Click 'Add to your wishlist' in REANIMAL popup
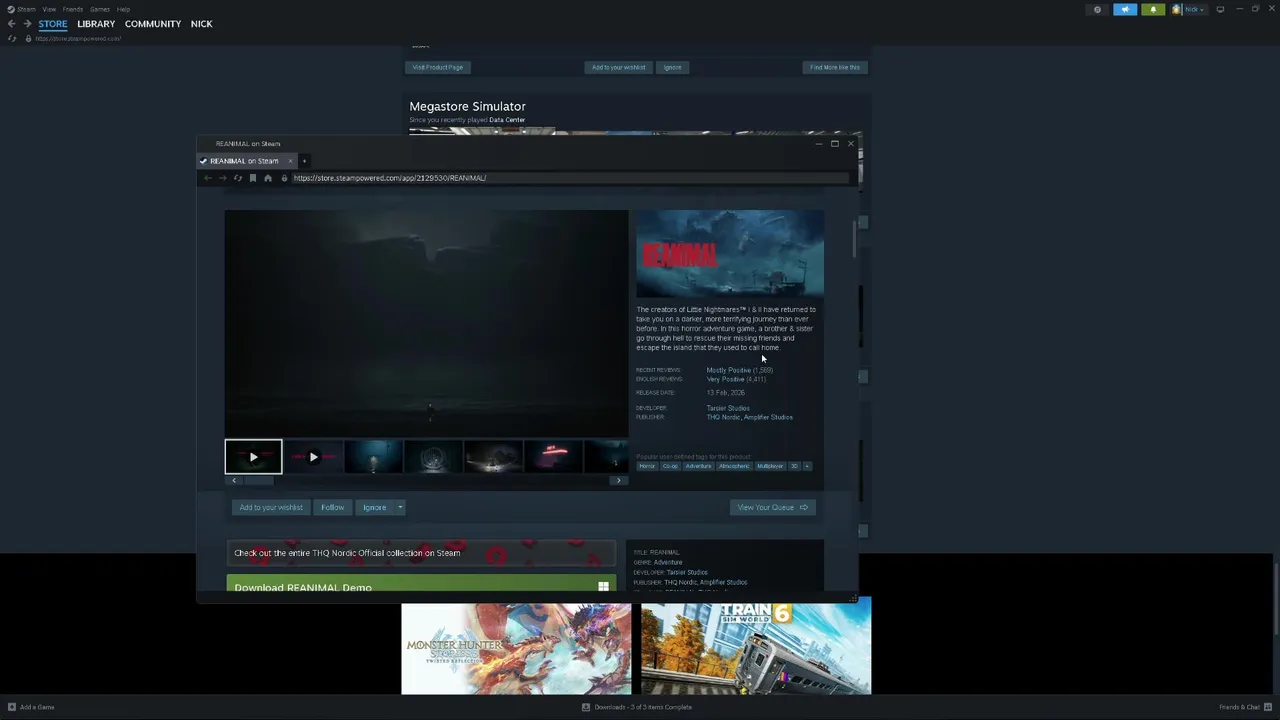This screenshot has height=720, width=1280. coord(271,507)
